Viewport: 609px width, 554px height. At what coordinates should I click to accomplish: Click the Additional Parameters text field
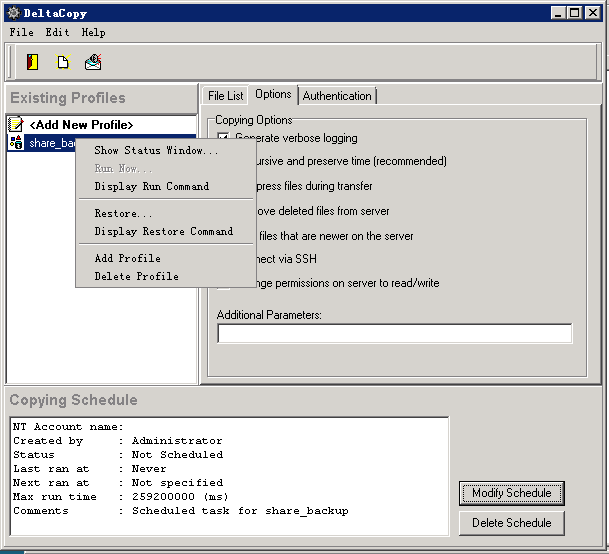click(x=394, y=334)
